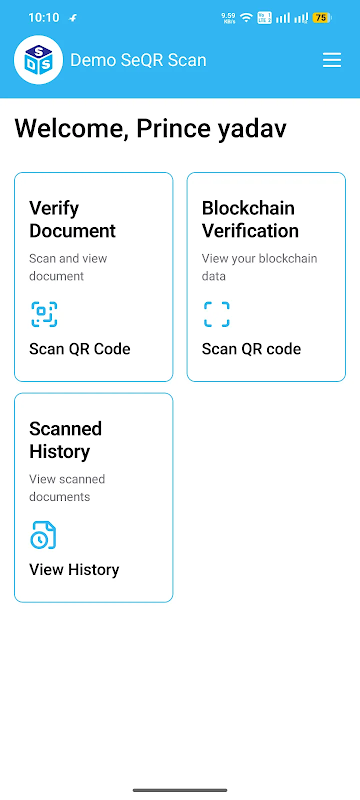Tap the 'Scan and view document' description
The image size is (360, 800).
[68, 267]
